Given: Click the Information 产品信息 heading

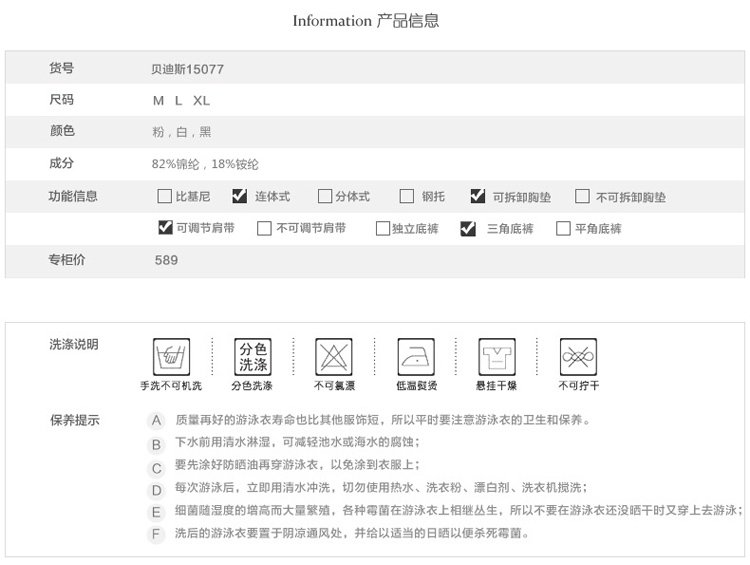Looking at the screenshot, I should (366, 21).
